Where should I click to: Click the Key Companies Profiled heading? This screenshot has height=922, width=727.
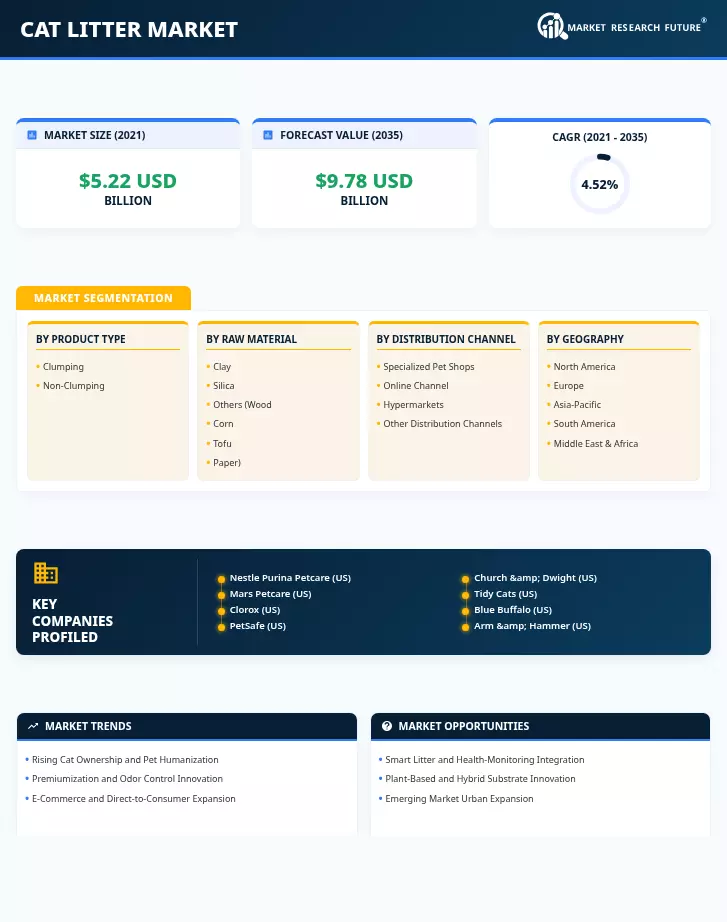pyautogui.click(x=72, y=620)
